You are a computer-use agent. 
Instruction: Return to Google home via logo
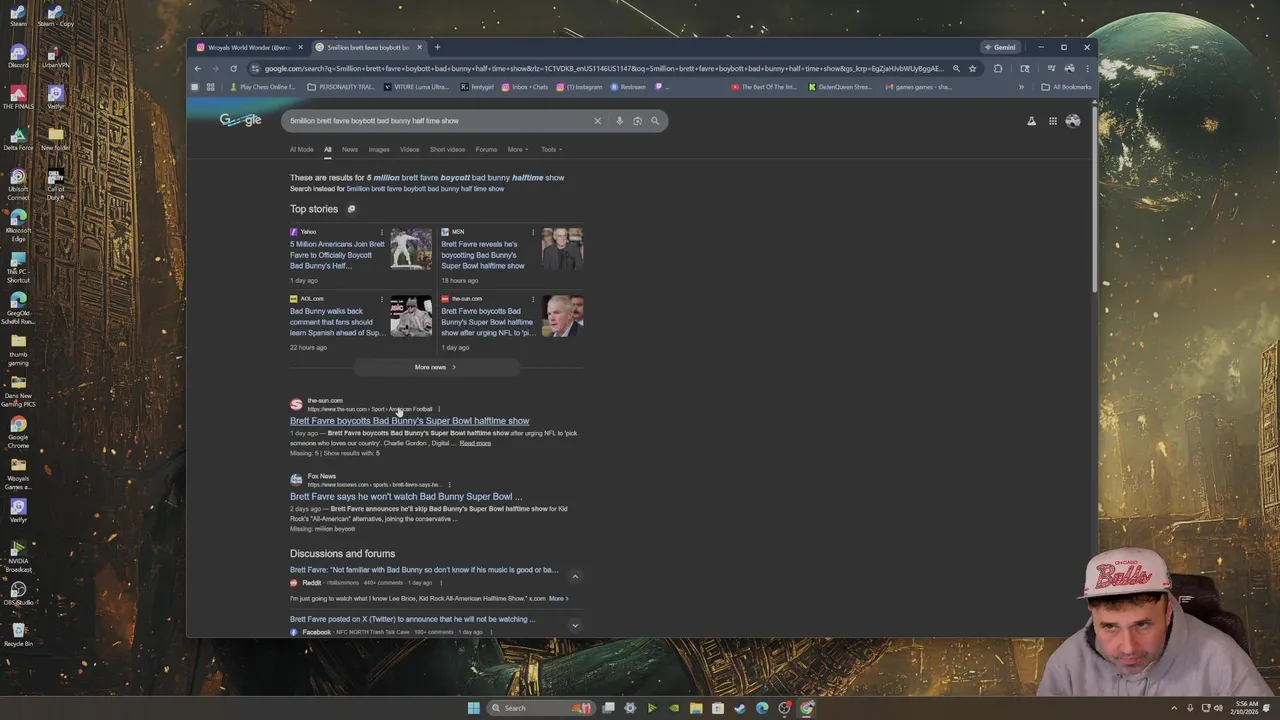pyautogui.click(x=241, y=120)
